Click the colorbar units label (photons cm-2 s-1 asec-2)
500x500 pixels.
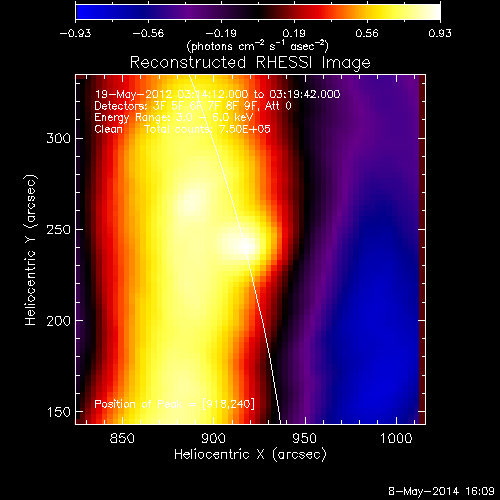(x=257, y=46)
